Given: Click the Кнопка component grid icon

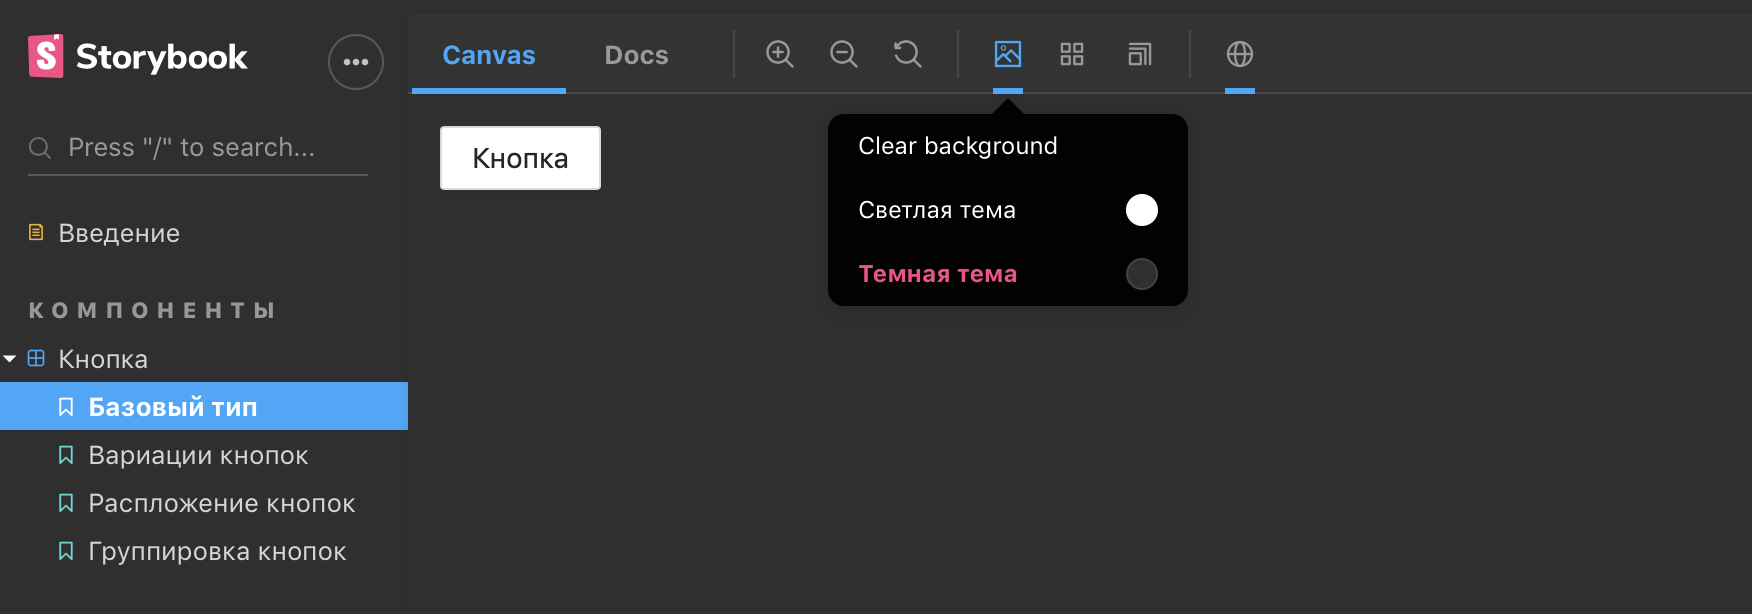Looking at the screenshot, I should 36,358.
